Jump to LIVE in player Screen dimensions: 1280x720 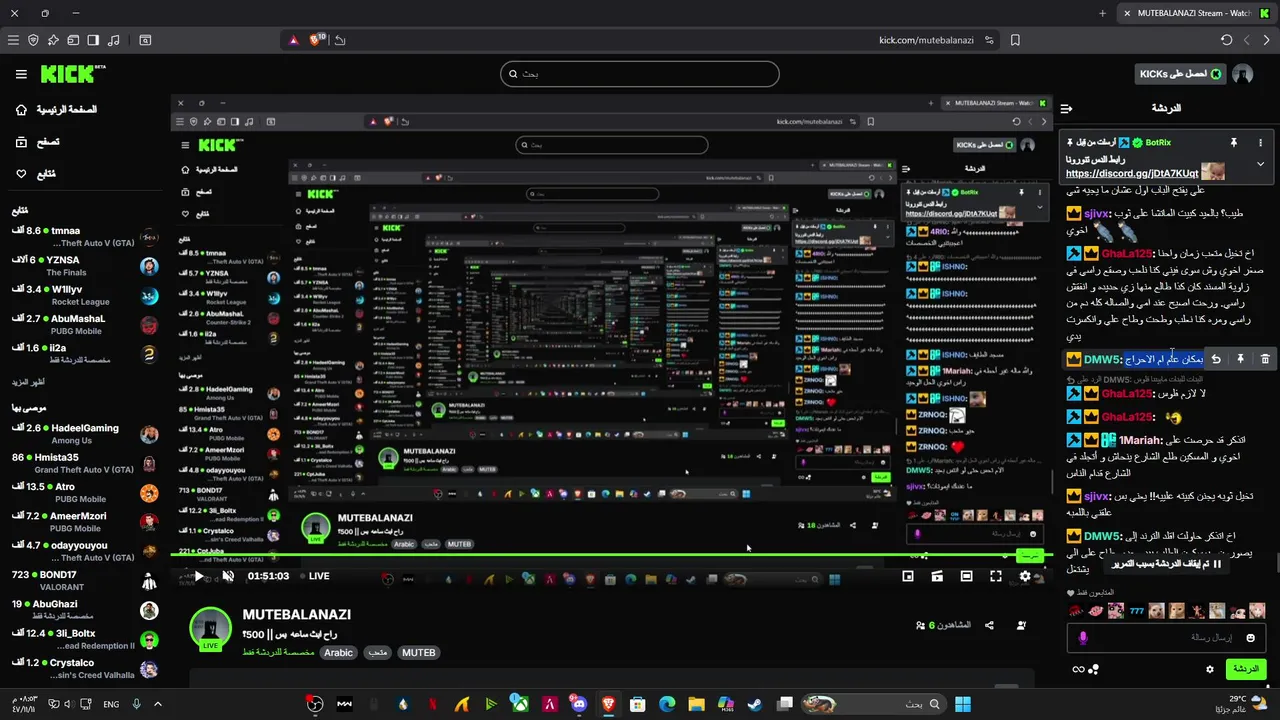(x=319, y=576)
